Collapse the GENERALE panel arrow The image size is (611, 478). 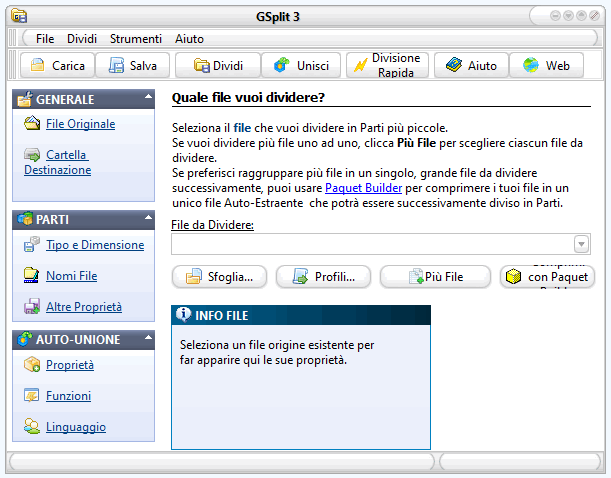(148, 96)
